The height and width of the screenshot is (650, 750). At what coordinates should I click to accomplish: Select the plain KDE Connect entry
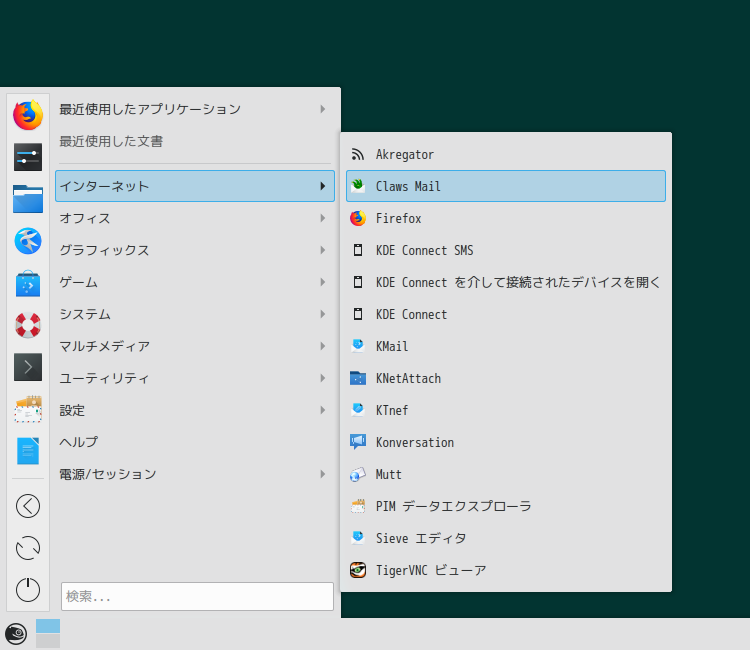pyautogui.click(x=506, y=314)
